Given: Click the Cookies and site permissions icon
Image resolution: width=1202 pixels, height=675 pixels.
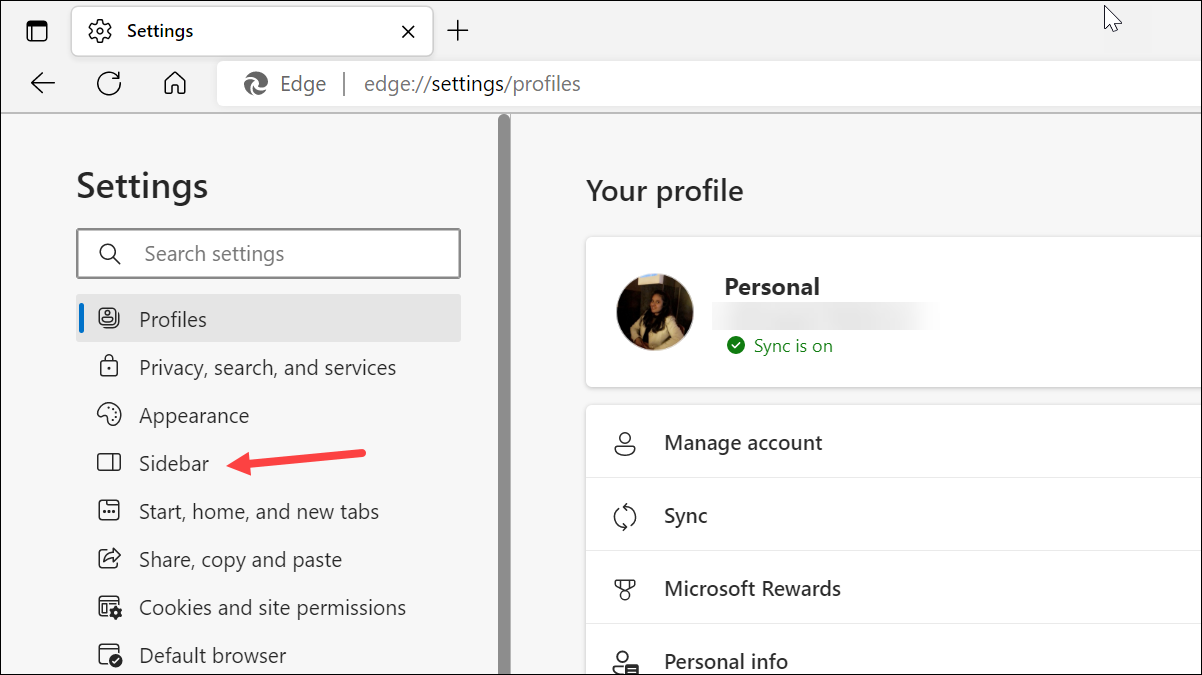Looking at the screenshot, I should click(x=109, y=607).
